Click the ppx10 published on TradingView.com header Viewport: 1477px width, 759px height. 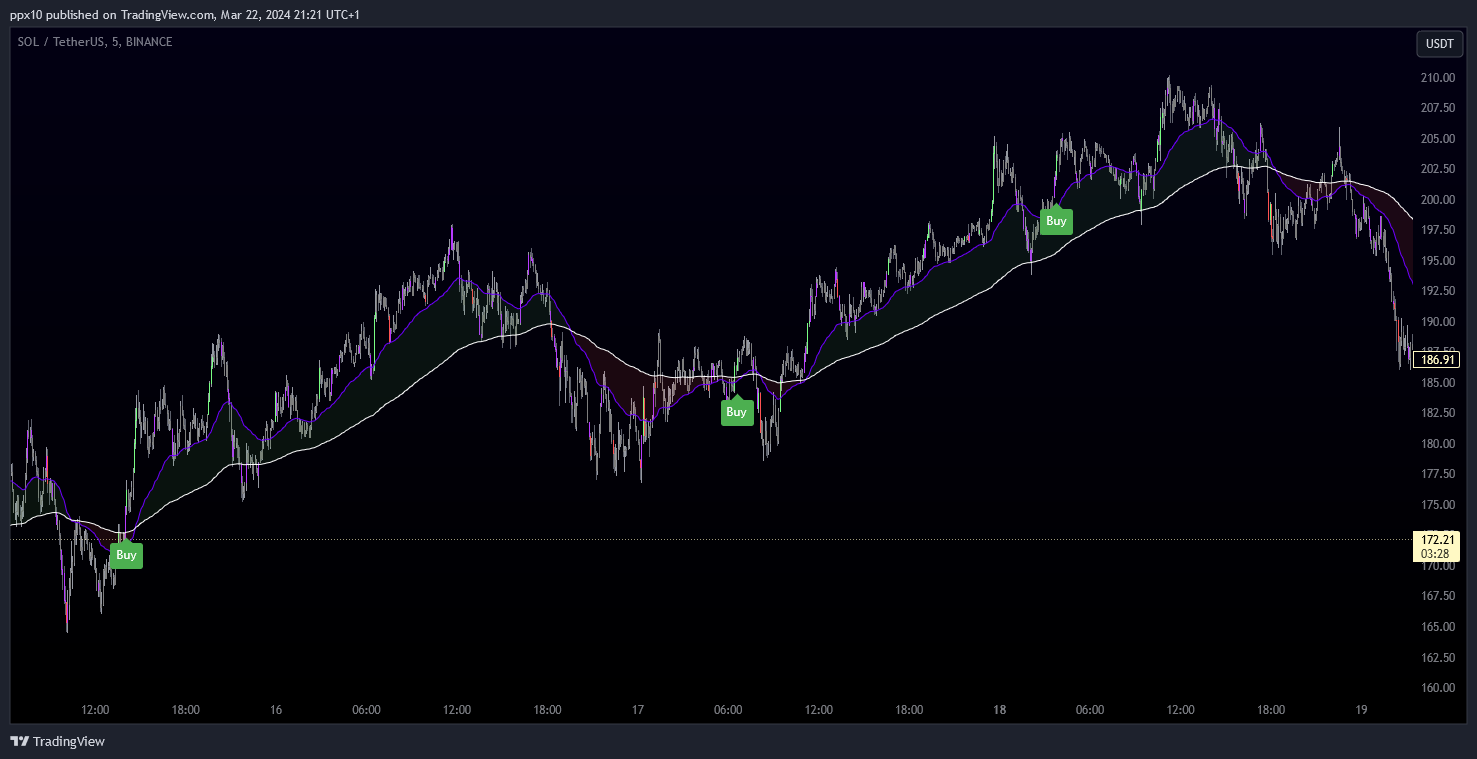[185, 15]
